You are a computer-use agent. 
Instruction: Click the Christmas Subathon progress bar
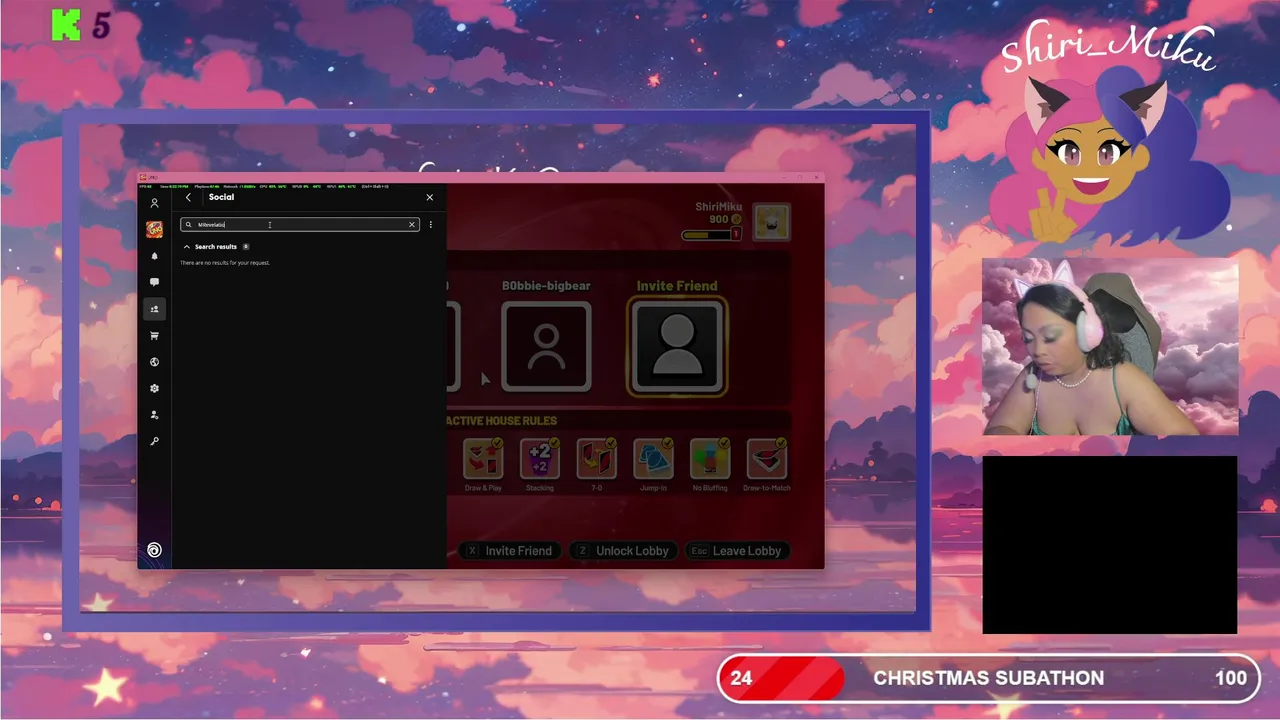(989, 678)
